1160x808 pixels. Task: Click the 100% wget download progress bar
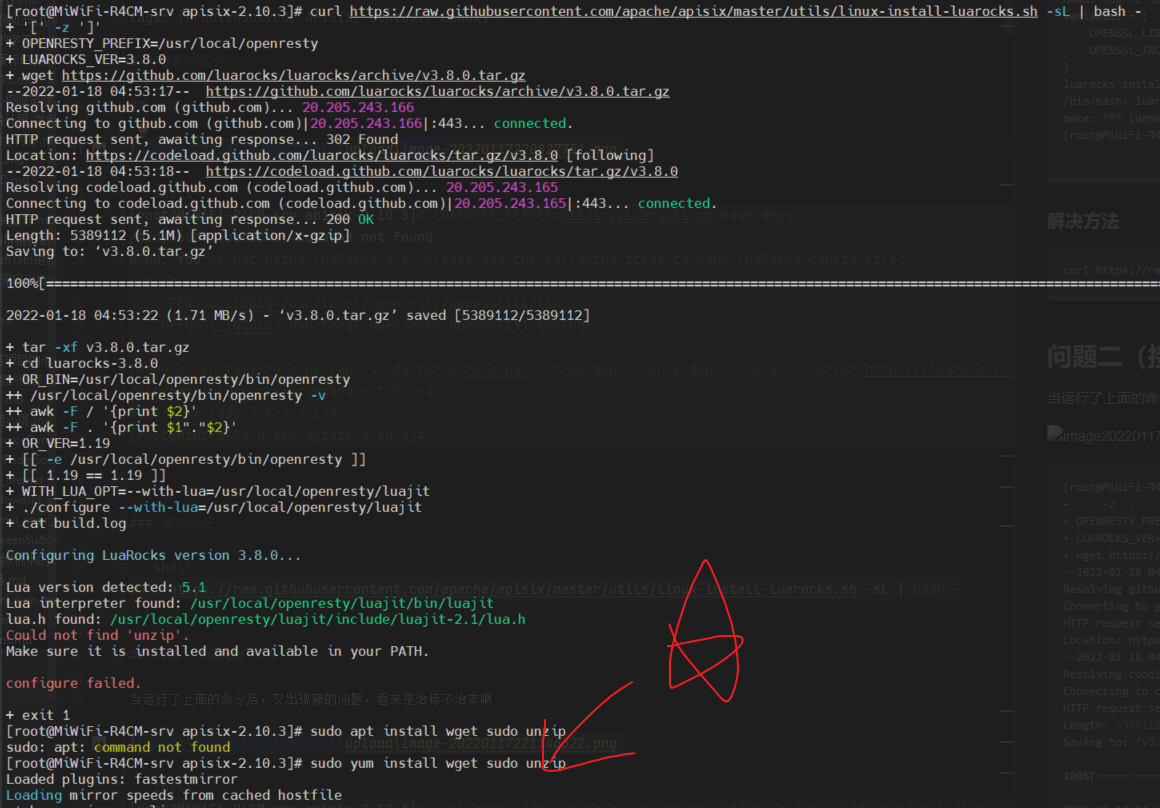pos(583,283)
